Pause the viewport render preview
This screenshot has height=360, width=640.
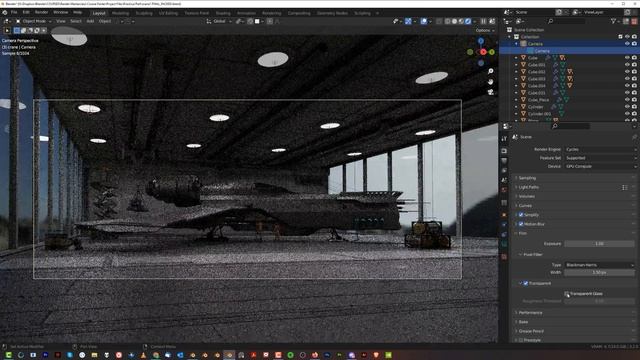(x=484, y=21)
